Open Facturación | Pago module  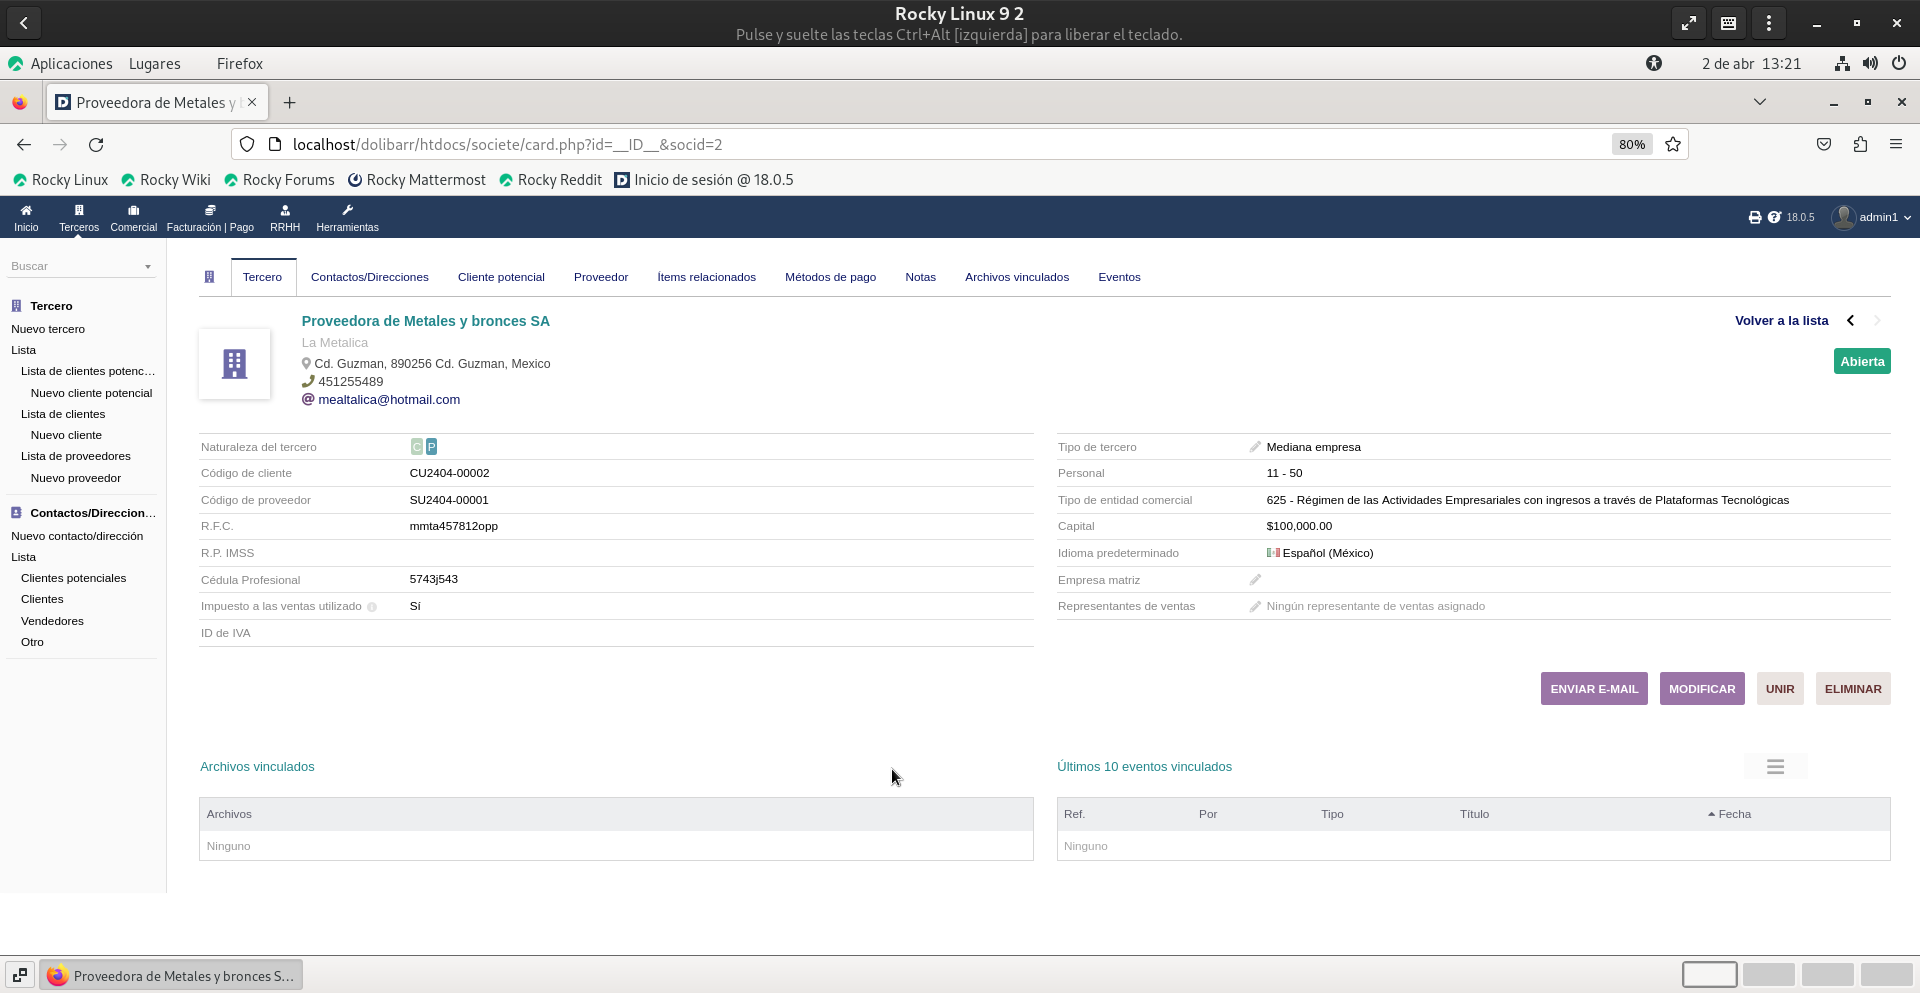coord(210,217)
